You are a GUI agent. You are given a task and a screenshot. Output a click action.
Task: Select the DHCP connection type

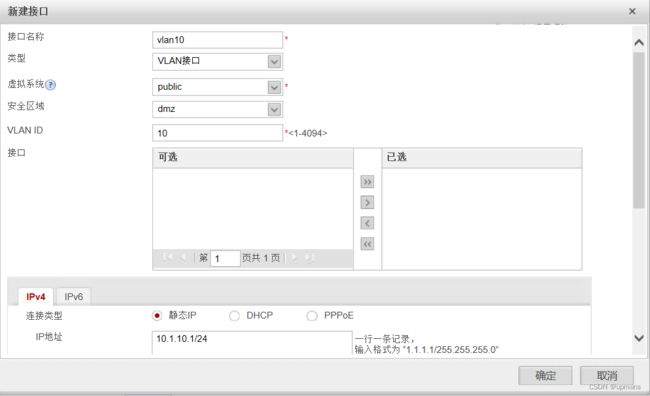[x=234, y=316]
